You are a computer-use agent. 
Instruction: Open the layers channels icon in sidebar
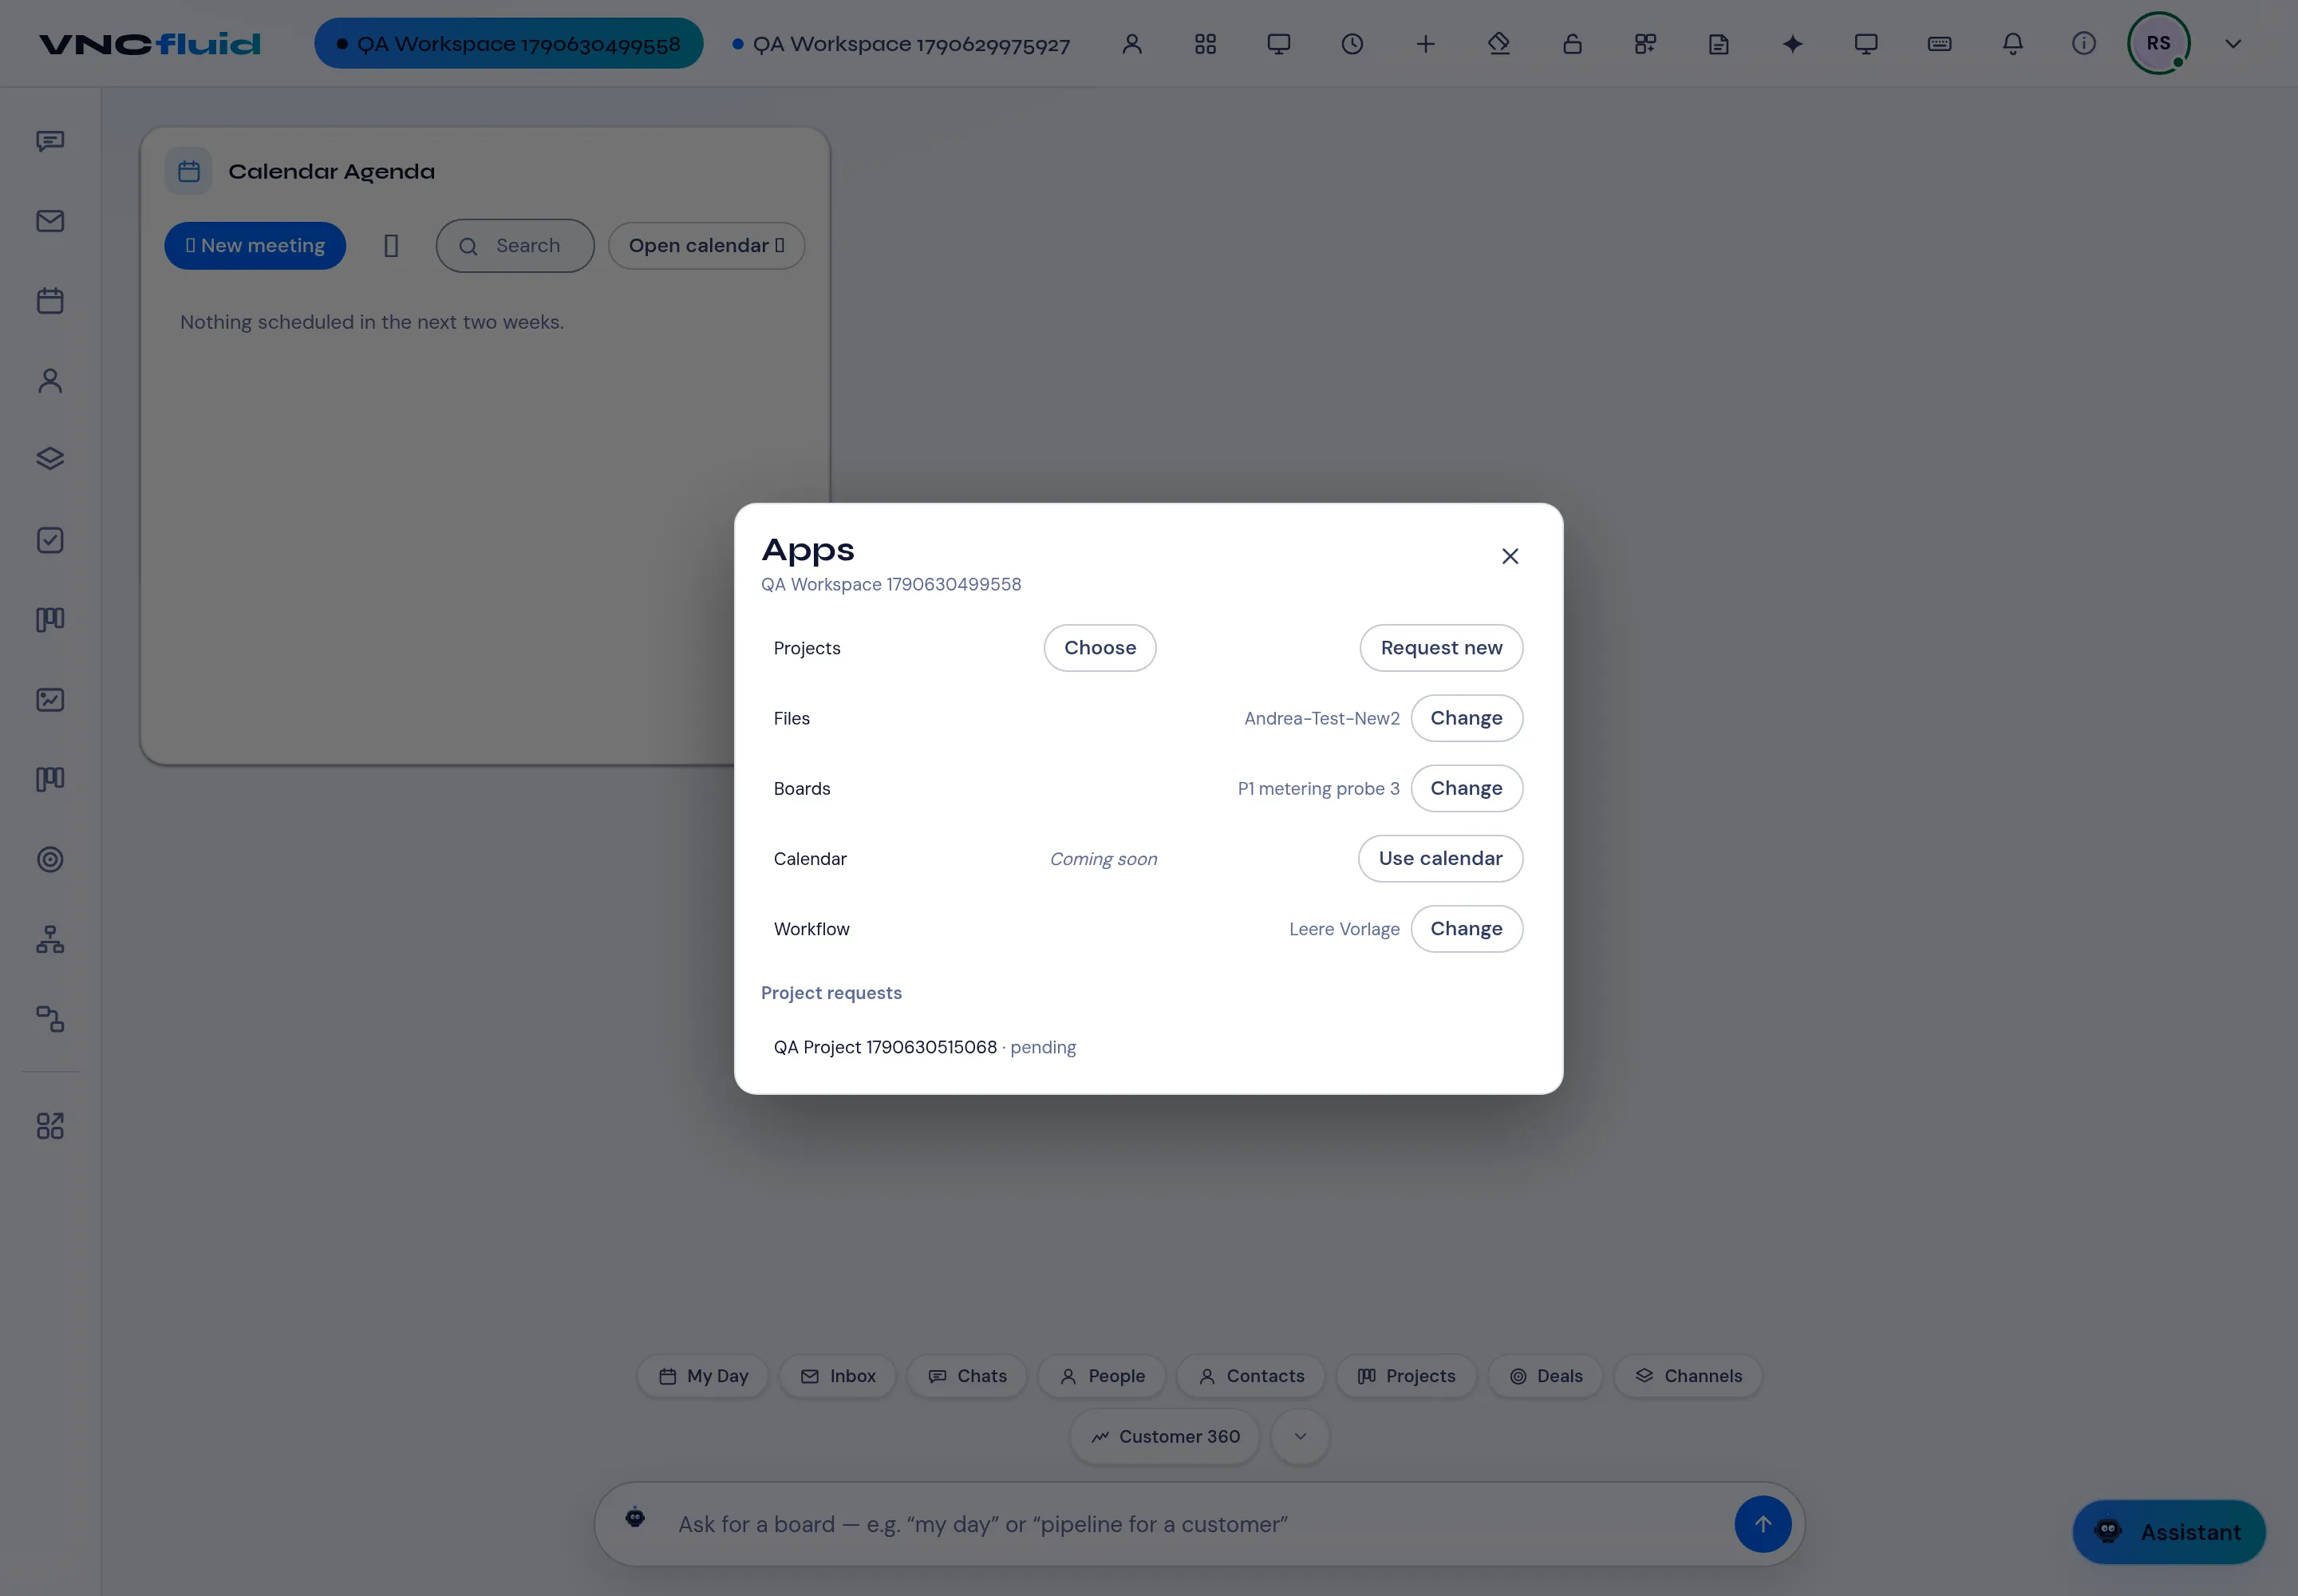(x=50, y=458)
